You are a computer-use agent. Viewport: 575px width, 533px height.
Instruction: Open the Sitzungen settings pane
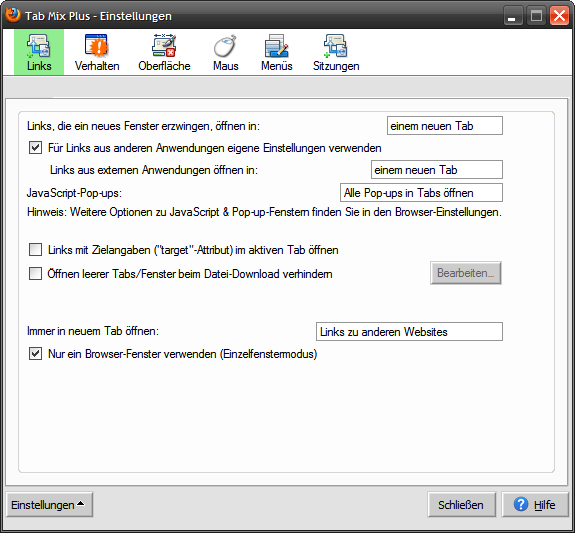(336, 52)
